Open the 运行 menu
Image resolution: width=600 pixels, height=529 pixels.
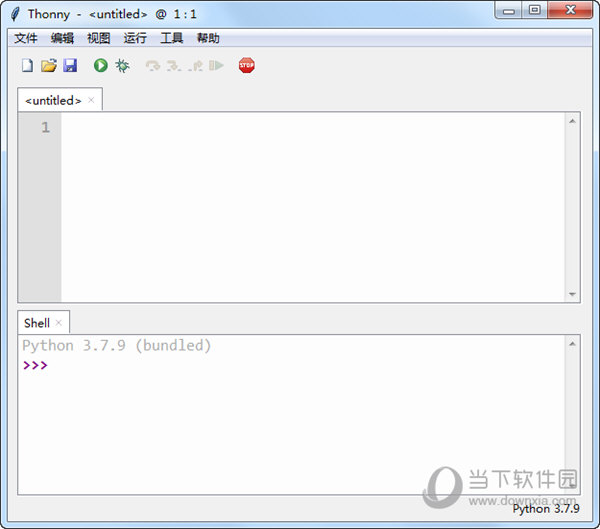pos(135,38)
